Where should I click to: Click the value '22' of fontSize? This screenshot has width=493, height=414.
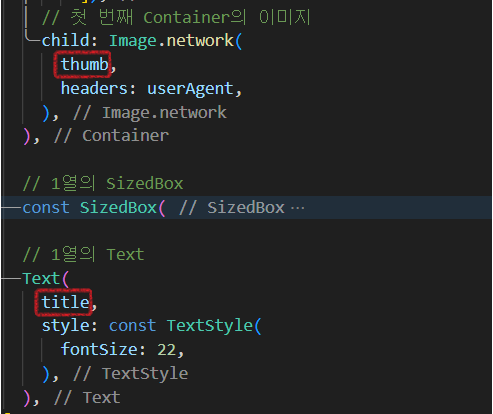(167, 350)
